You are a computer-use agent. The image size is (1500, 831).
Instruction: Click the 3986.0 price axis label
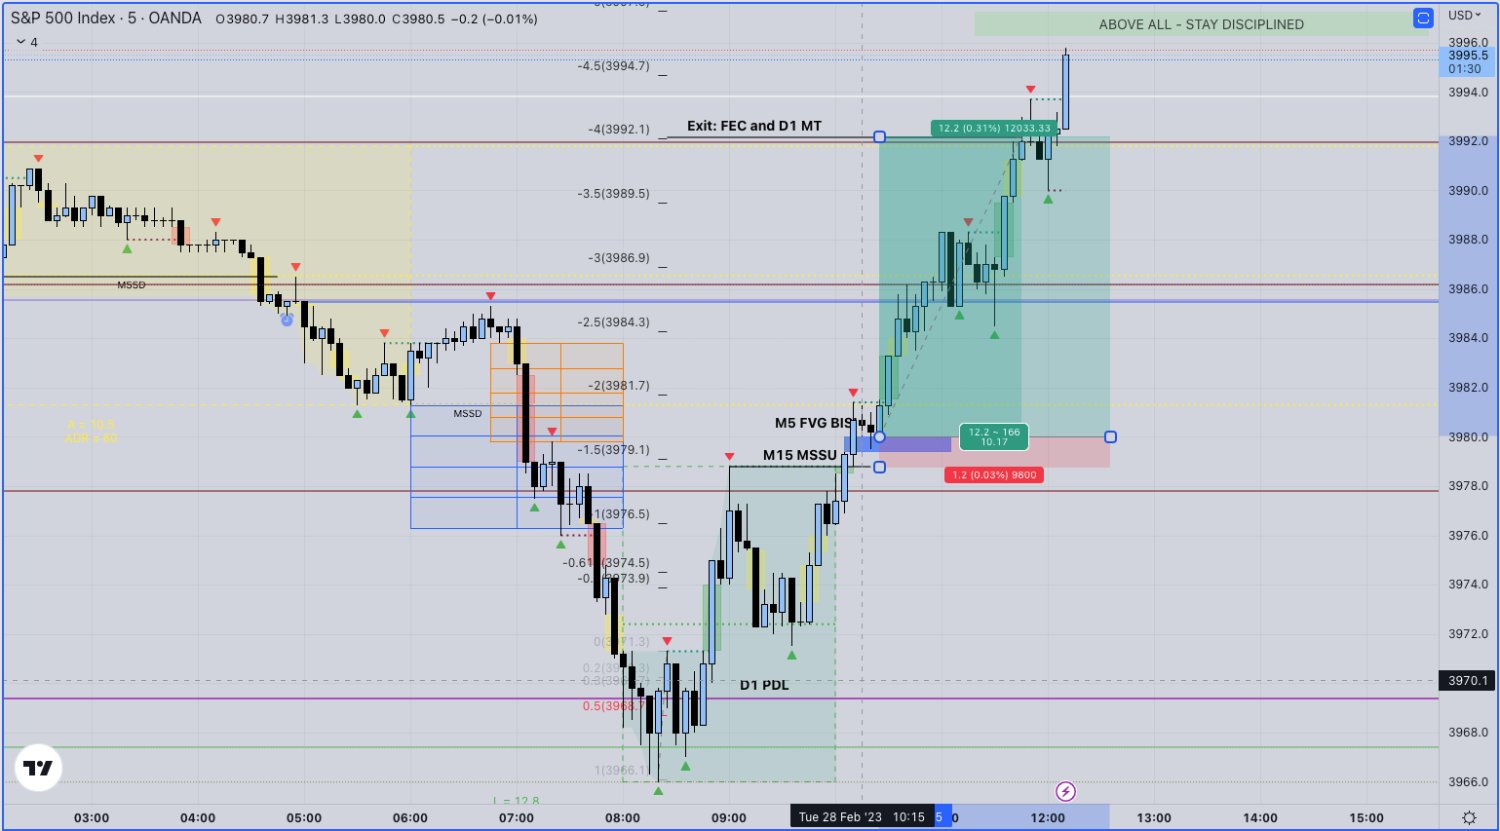[x=1467, y=289]
